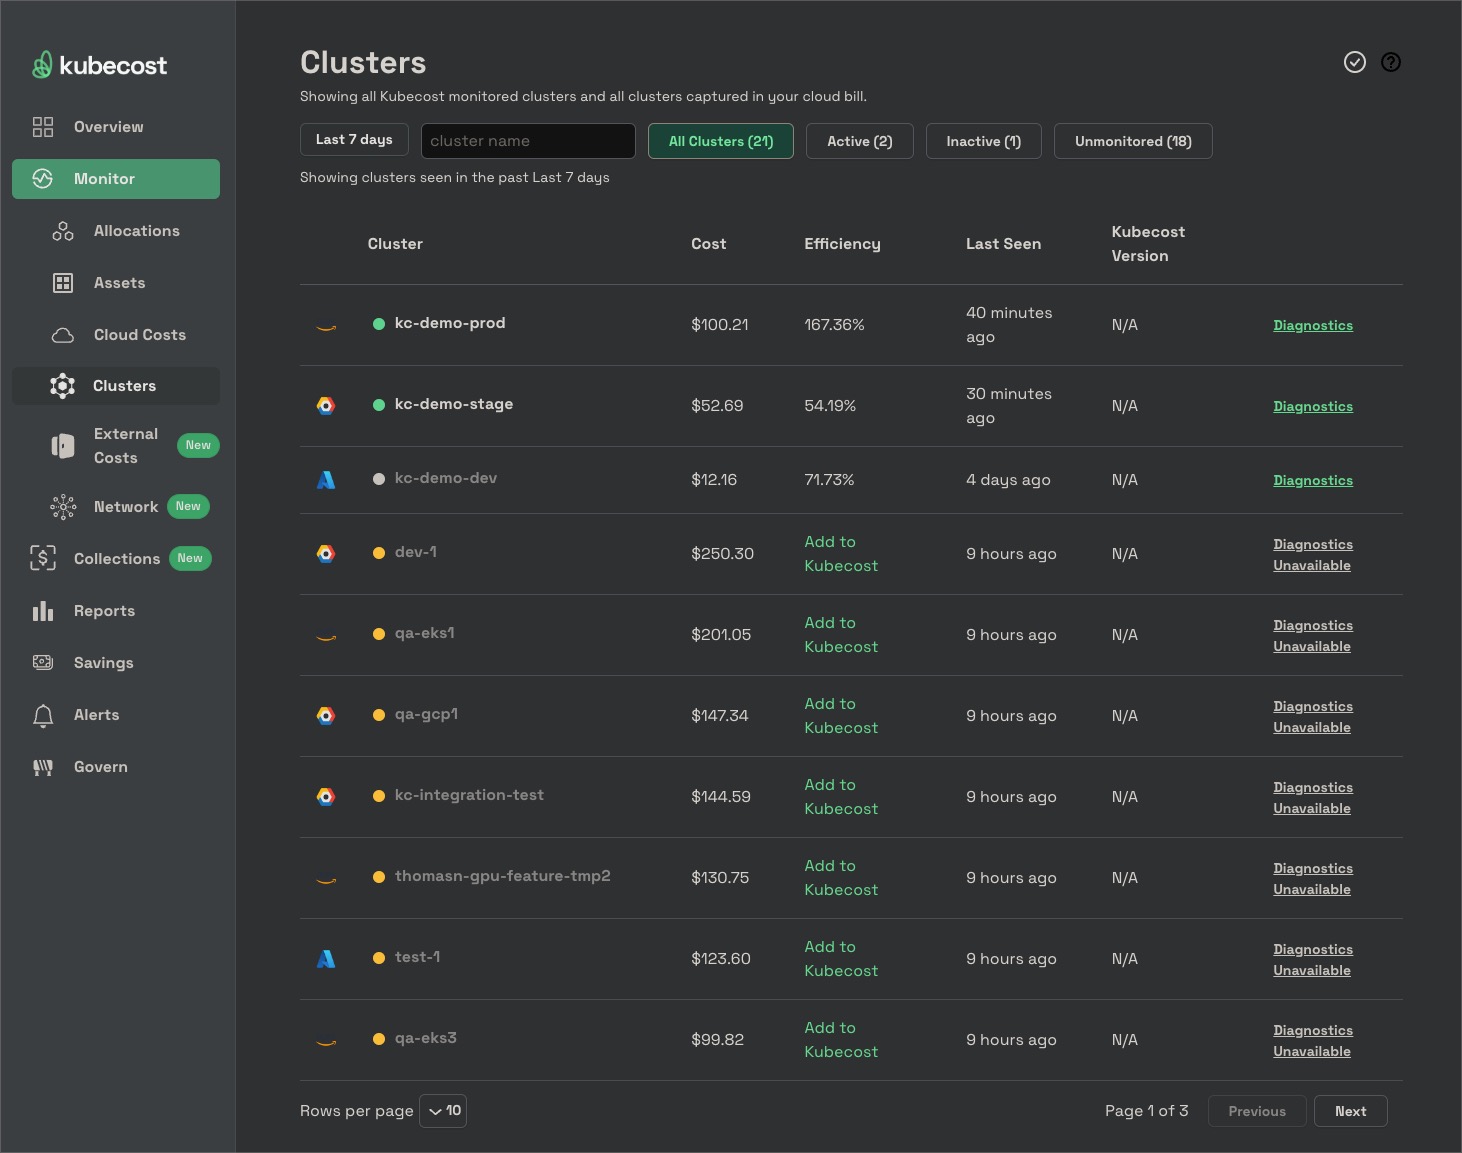This screenshot has width=1462, height=1153.
Task: Click the Kubecost logo
Action: click(x=99, y=65)
